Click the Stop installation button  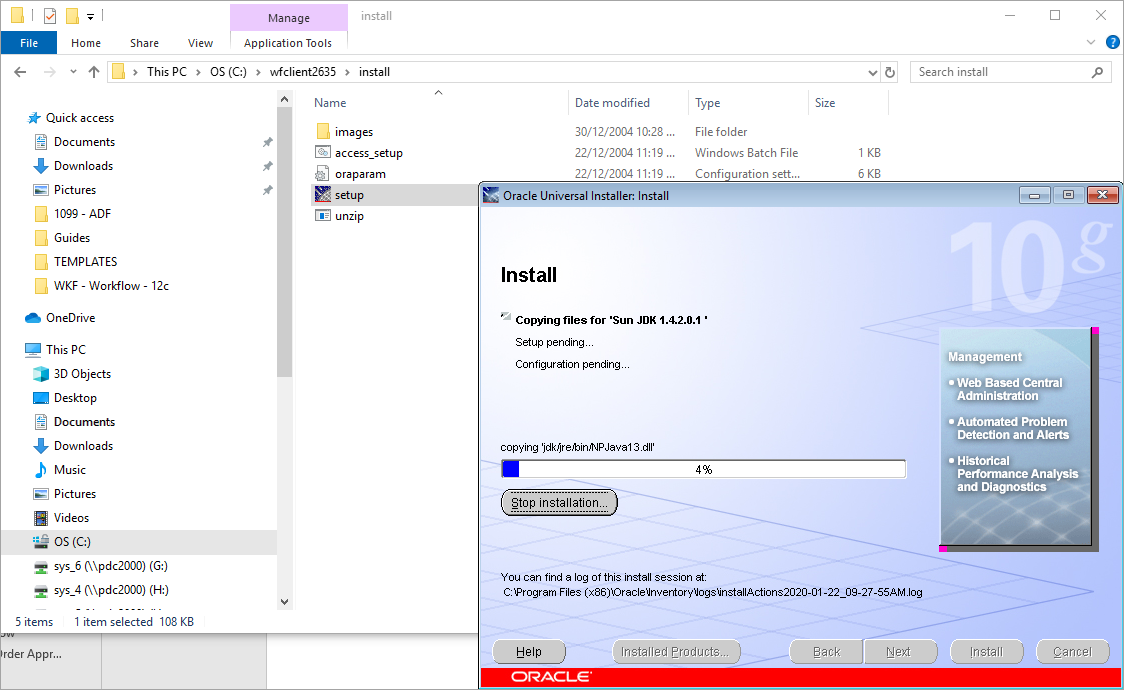[x=558, y=502]
